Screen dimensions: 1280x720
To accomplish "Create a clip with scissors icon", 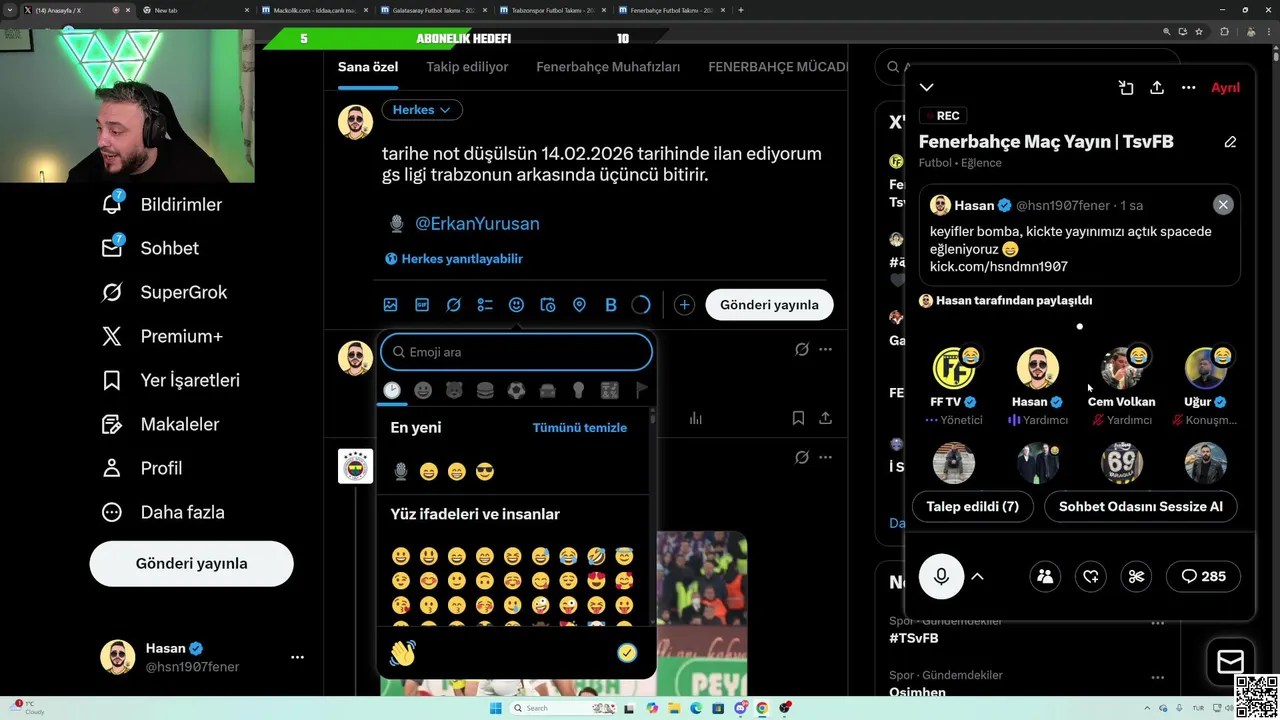I will coord(1136,576).
